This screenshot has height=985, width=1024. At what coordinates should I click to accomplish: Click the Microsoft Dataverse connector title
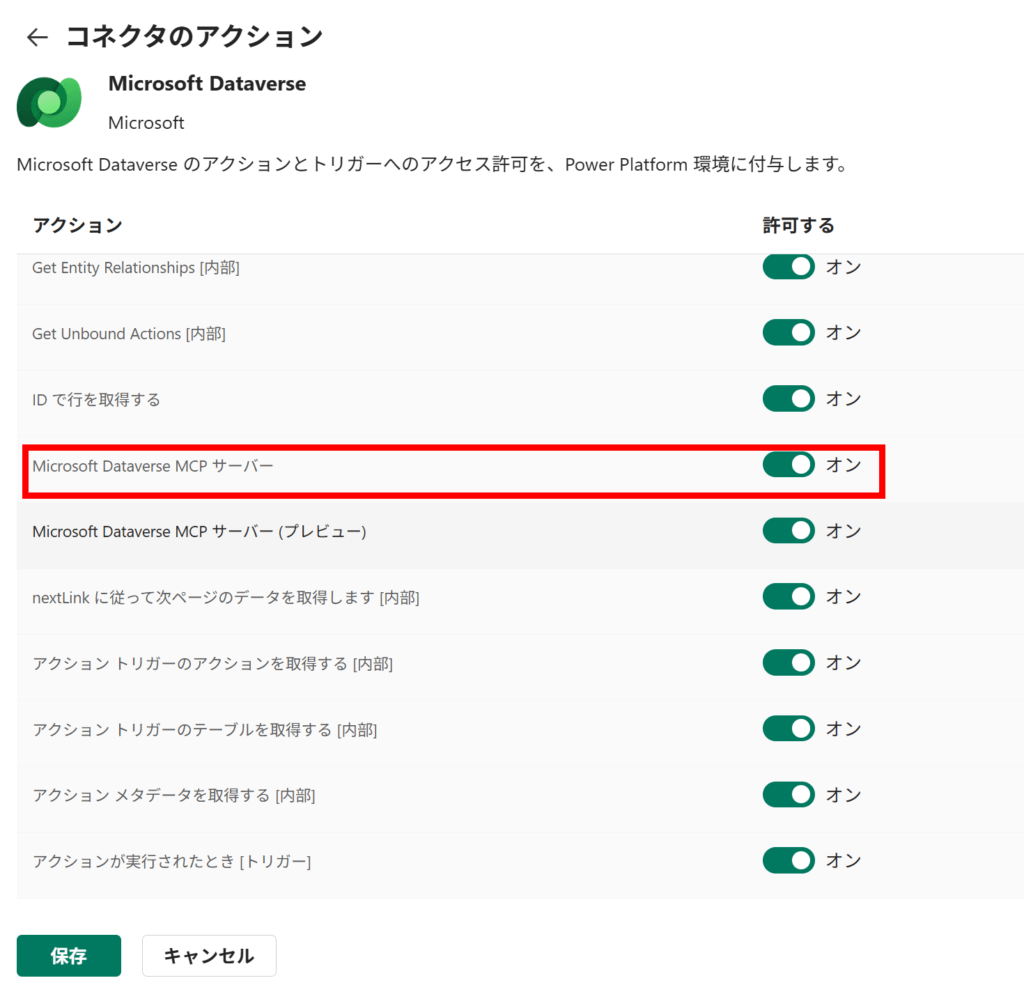click(207, 84)
